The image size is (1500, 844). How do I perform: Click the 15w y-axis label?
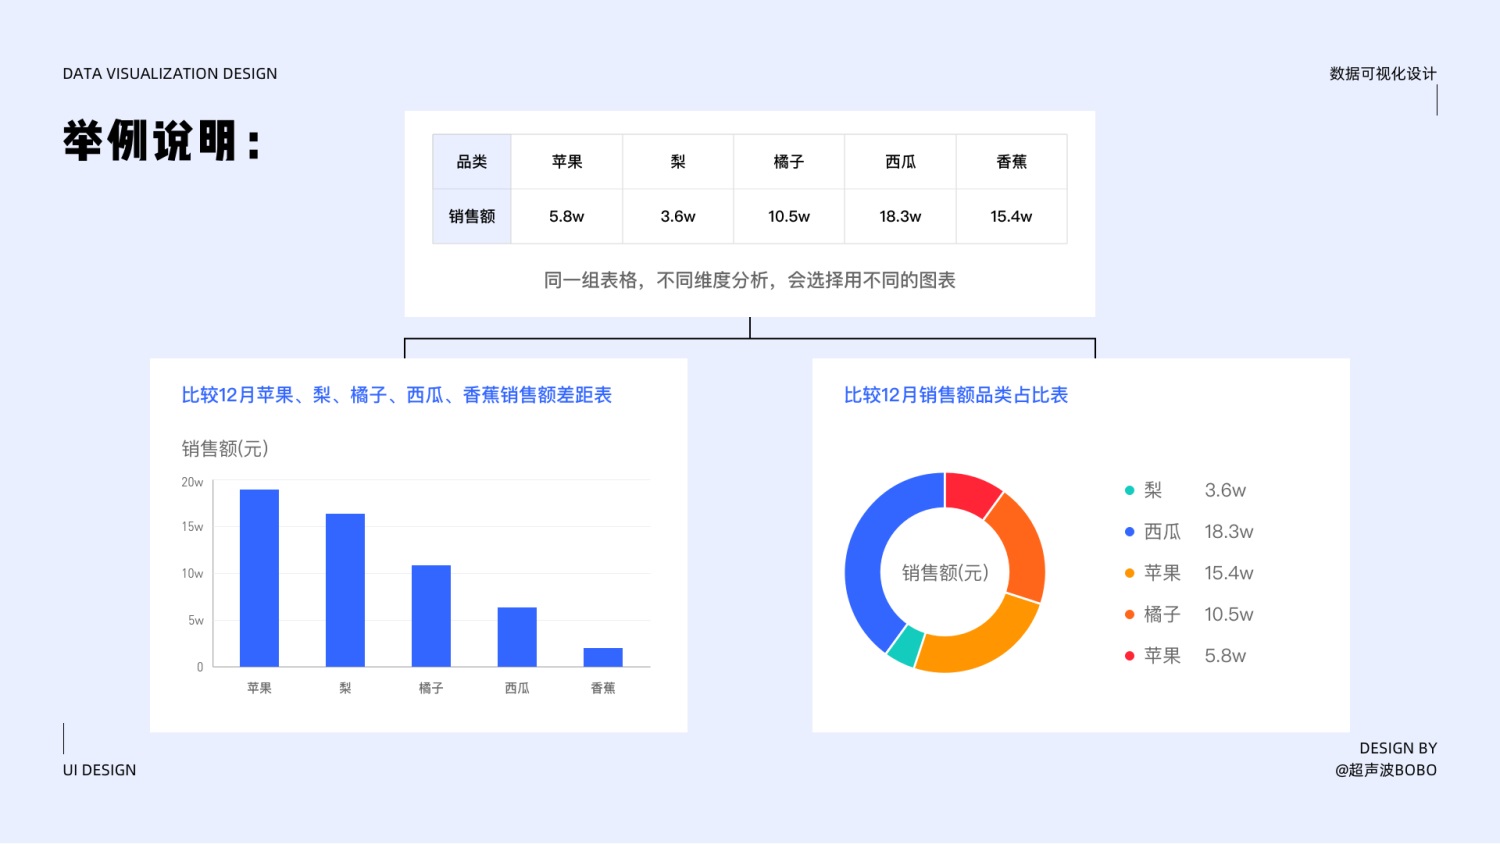point(192,527)
